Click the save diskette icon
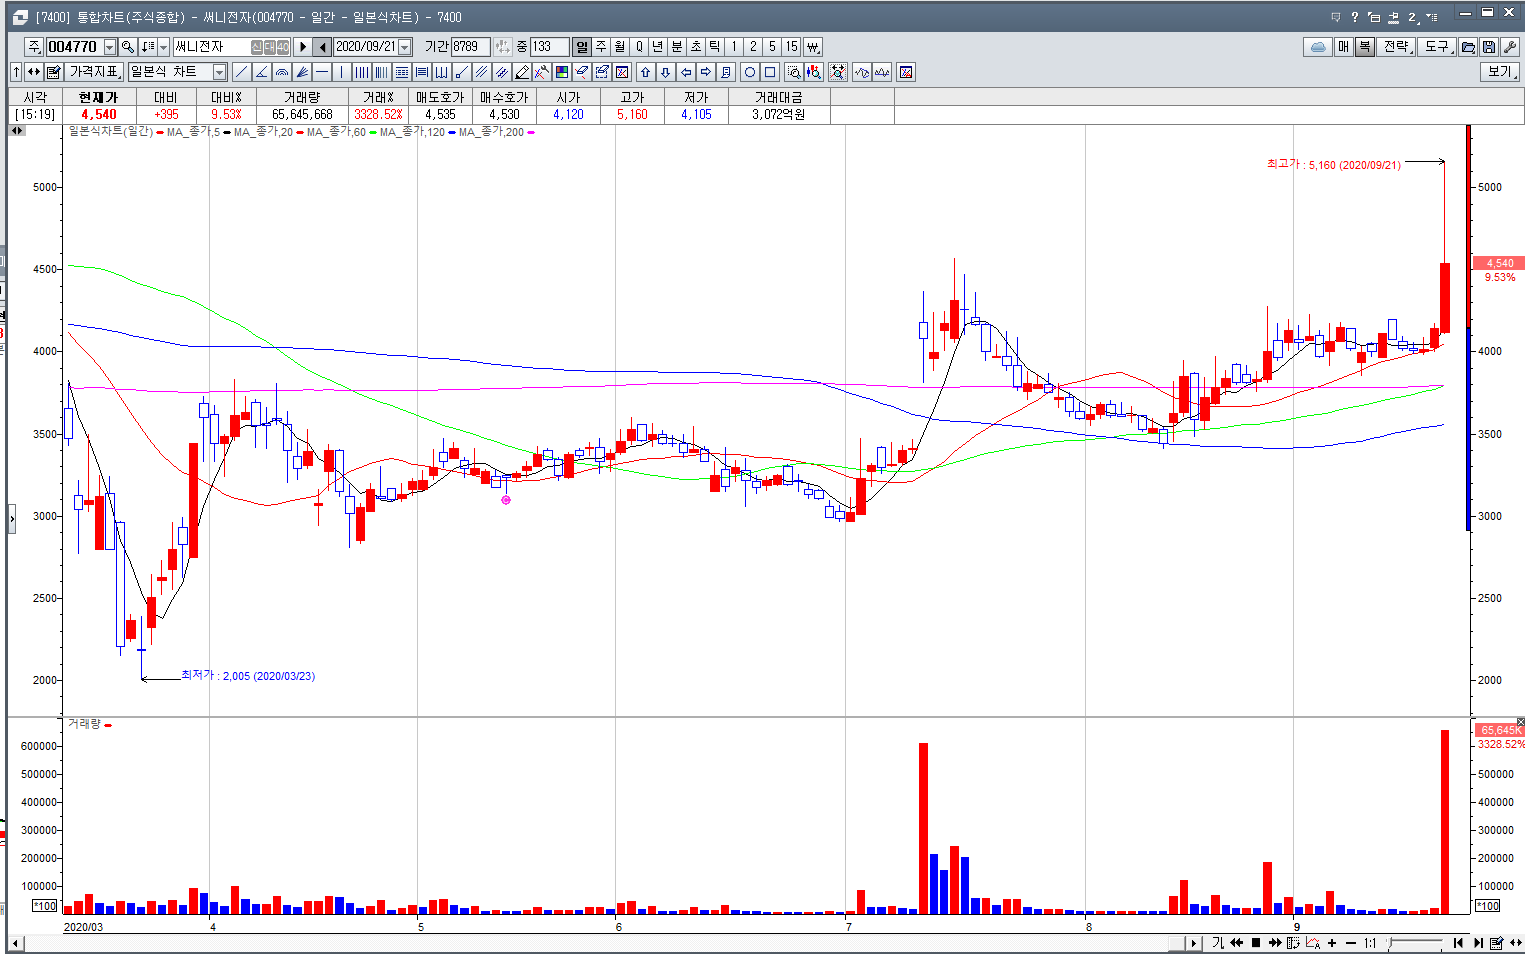 coord(1489,47)
